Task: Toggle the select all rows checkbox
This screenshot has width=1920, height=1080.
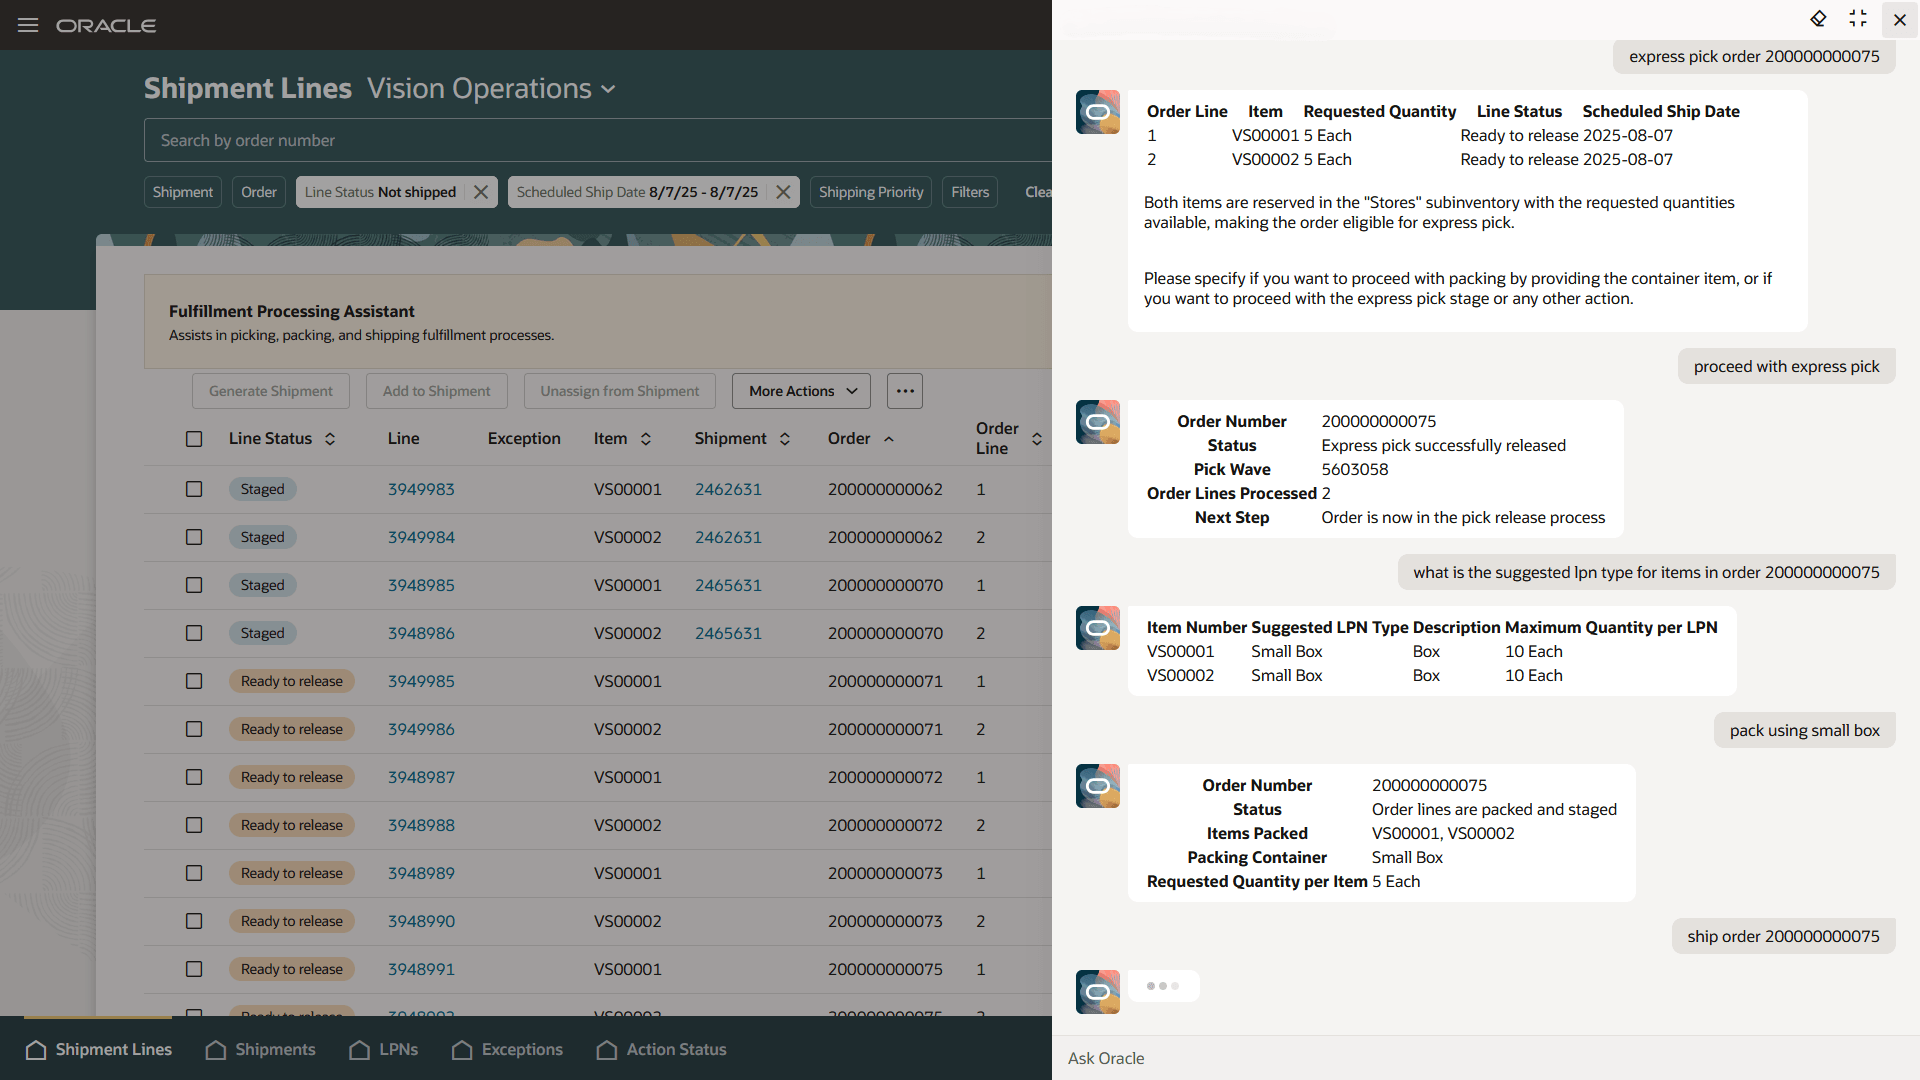Action: [194, 439]
